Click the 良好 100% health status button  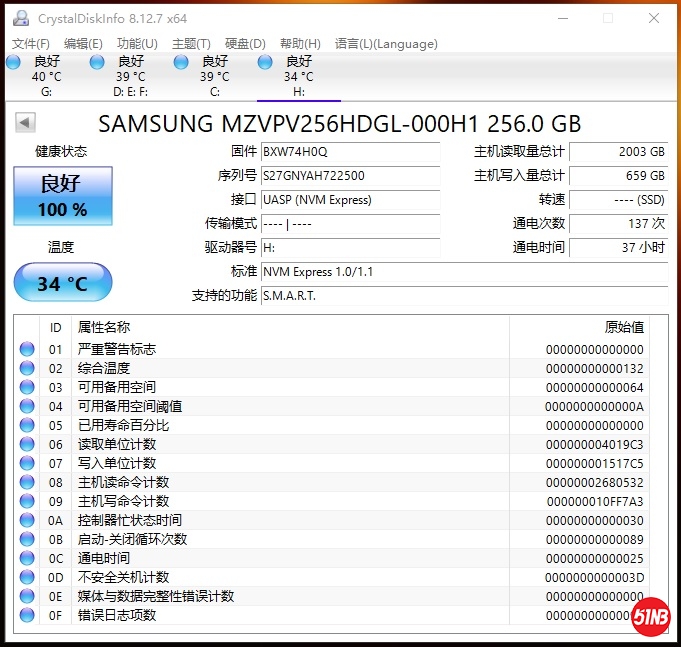coord(63,196)
